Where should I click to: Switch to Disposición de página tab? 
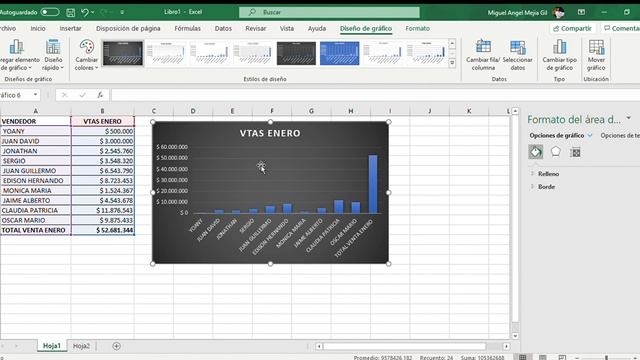[128, 29]
